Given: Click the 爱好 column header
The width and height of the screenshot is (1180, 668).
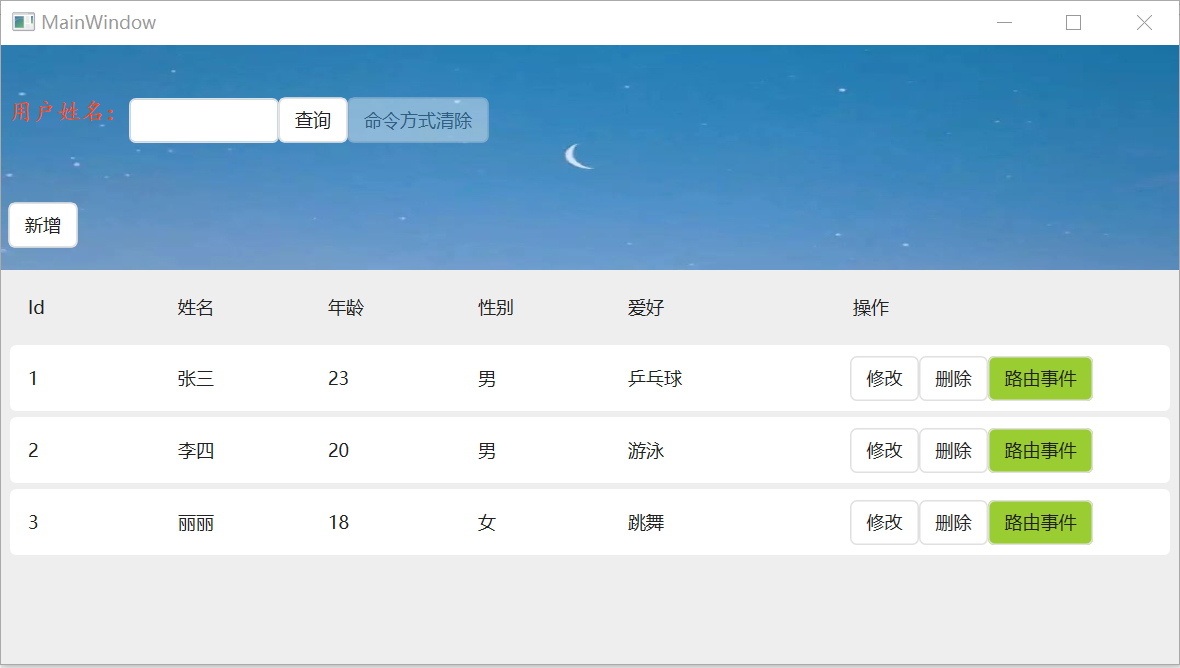Looking at the screenshot, I should click(646, 307).
